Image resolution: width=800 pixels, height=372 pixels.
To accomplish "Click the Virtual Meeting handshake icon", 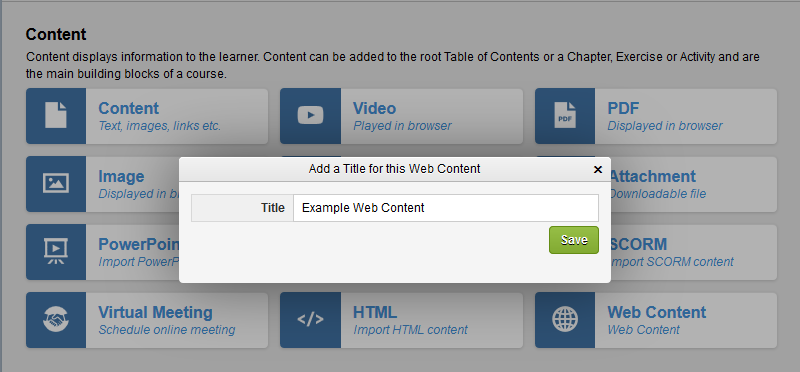I will 56,319.
